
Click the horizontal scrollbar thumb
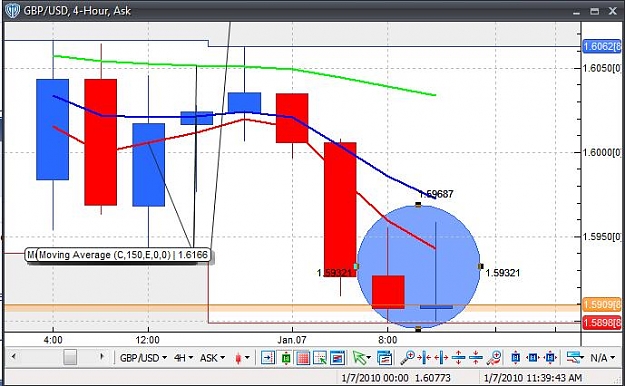coord(70,357)
